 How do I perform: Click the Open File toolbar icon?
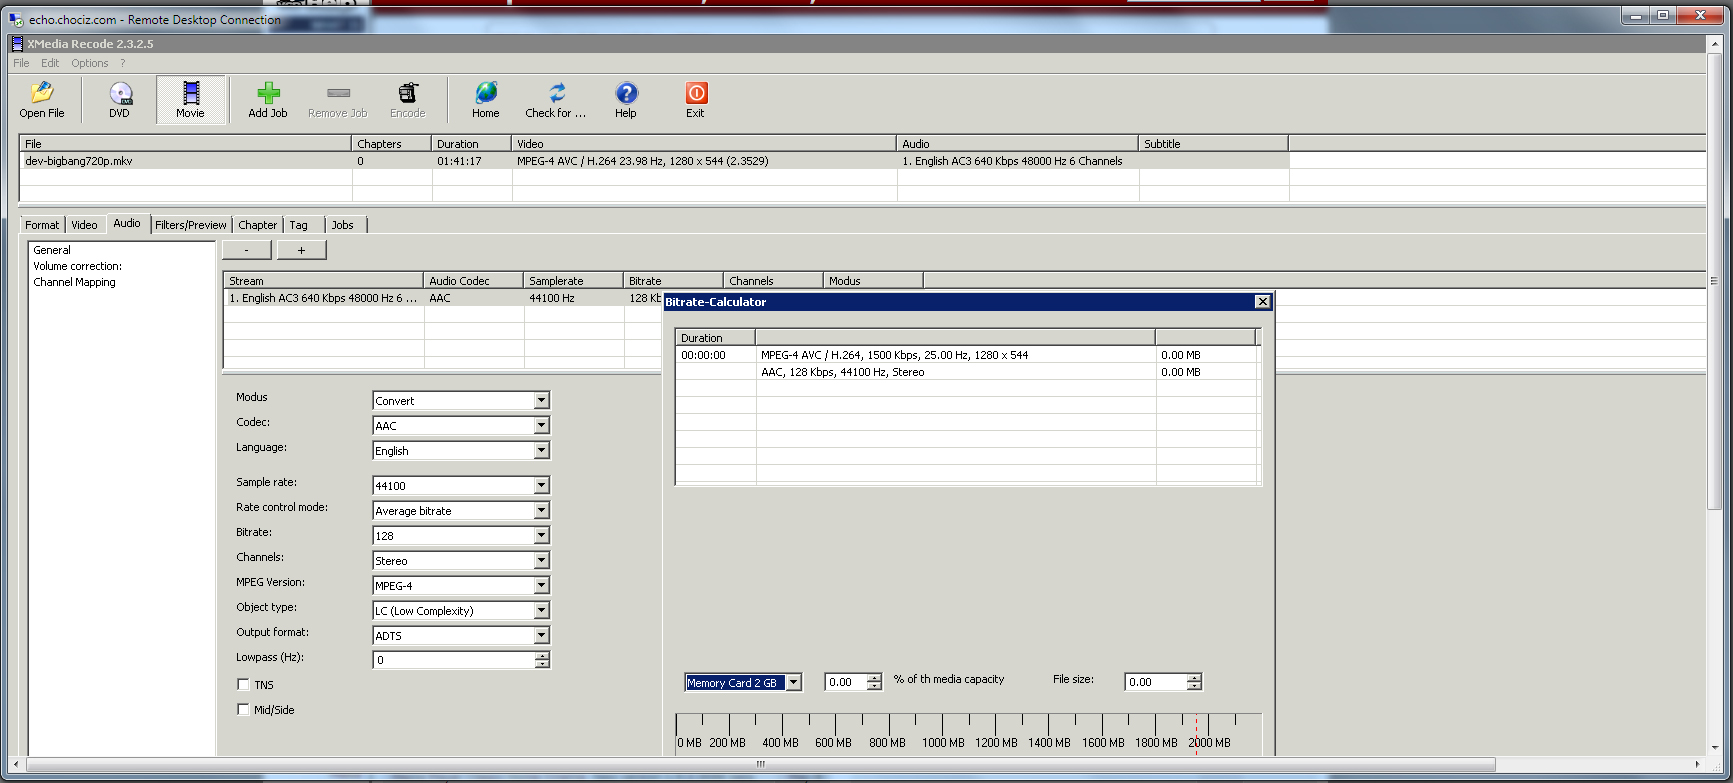click(42, 94)
